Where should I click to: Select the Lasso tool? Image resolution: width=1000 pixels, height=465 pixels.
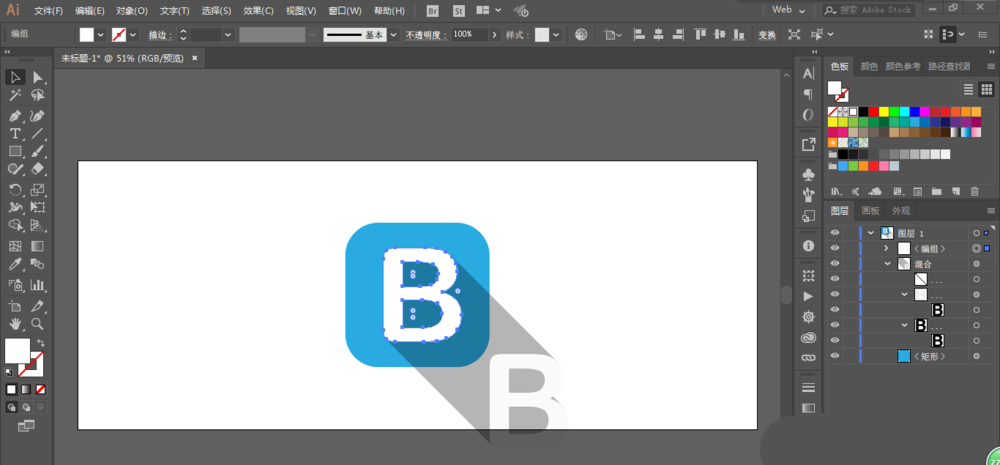(x=38, y=96)
